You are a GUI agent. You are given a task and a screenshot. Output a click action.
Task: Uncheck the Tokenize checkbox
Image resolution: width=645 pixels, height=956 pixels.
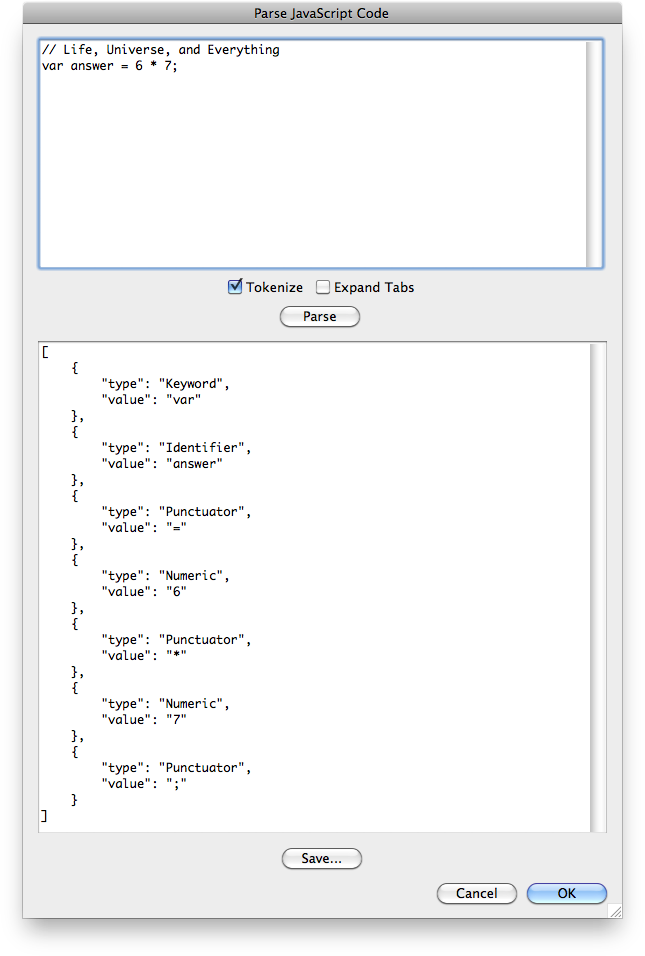click(x=236, y=287)
